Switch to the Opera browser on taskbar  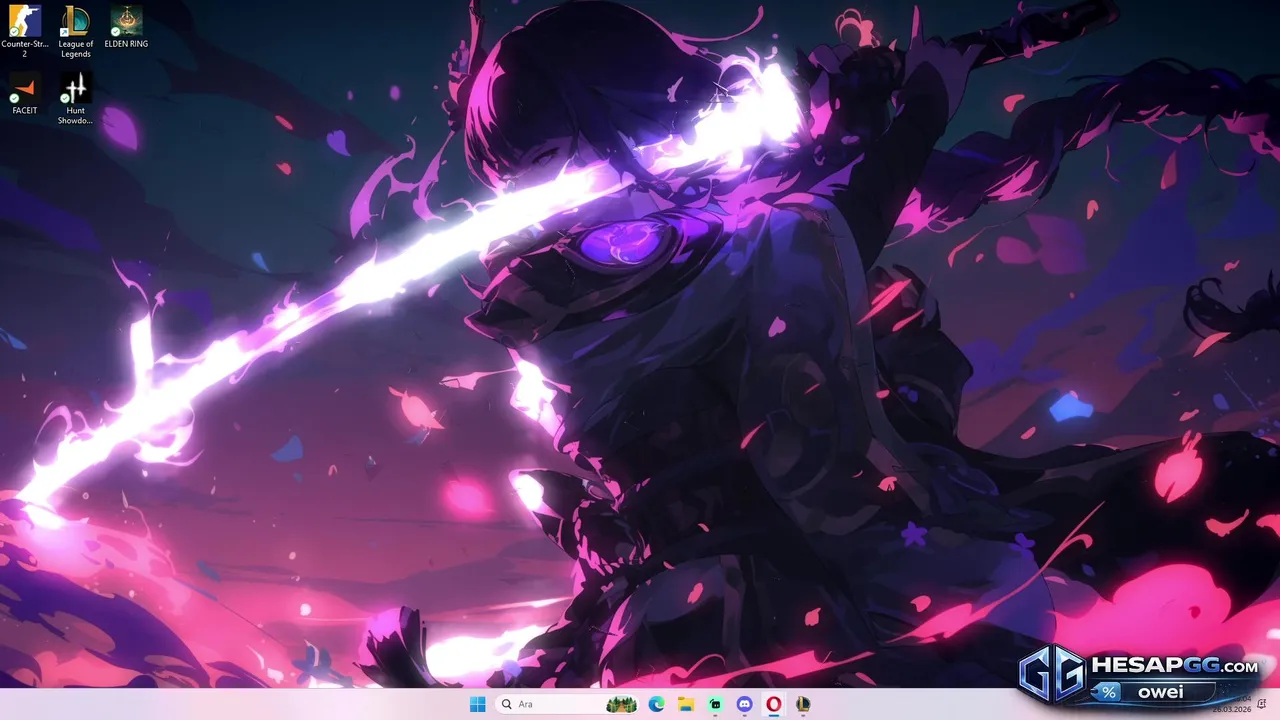[773, 704]
